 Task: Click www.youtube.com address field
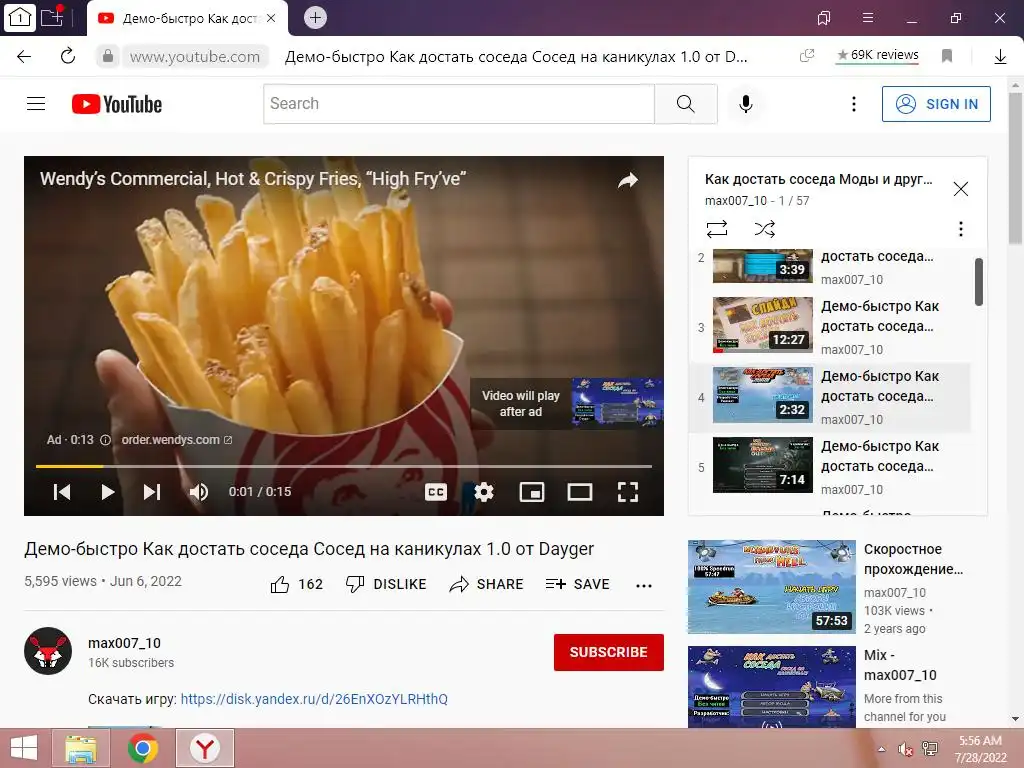pos(195,57)
